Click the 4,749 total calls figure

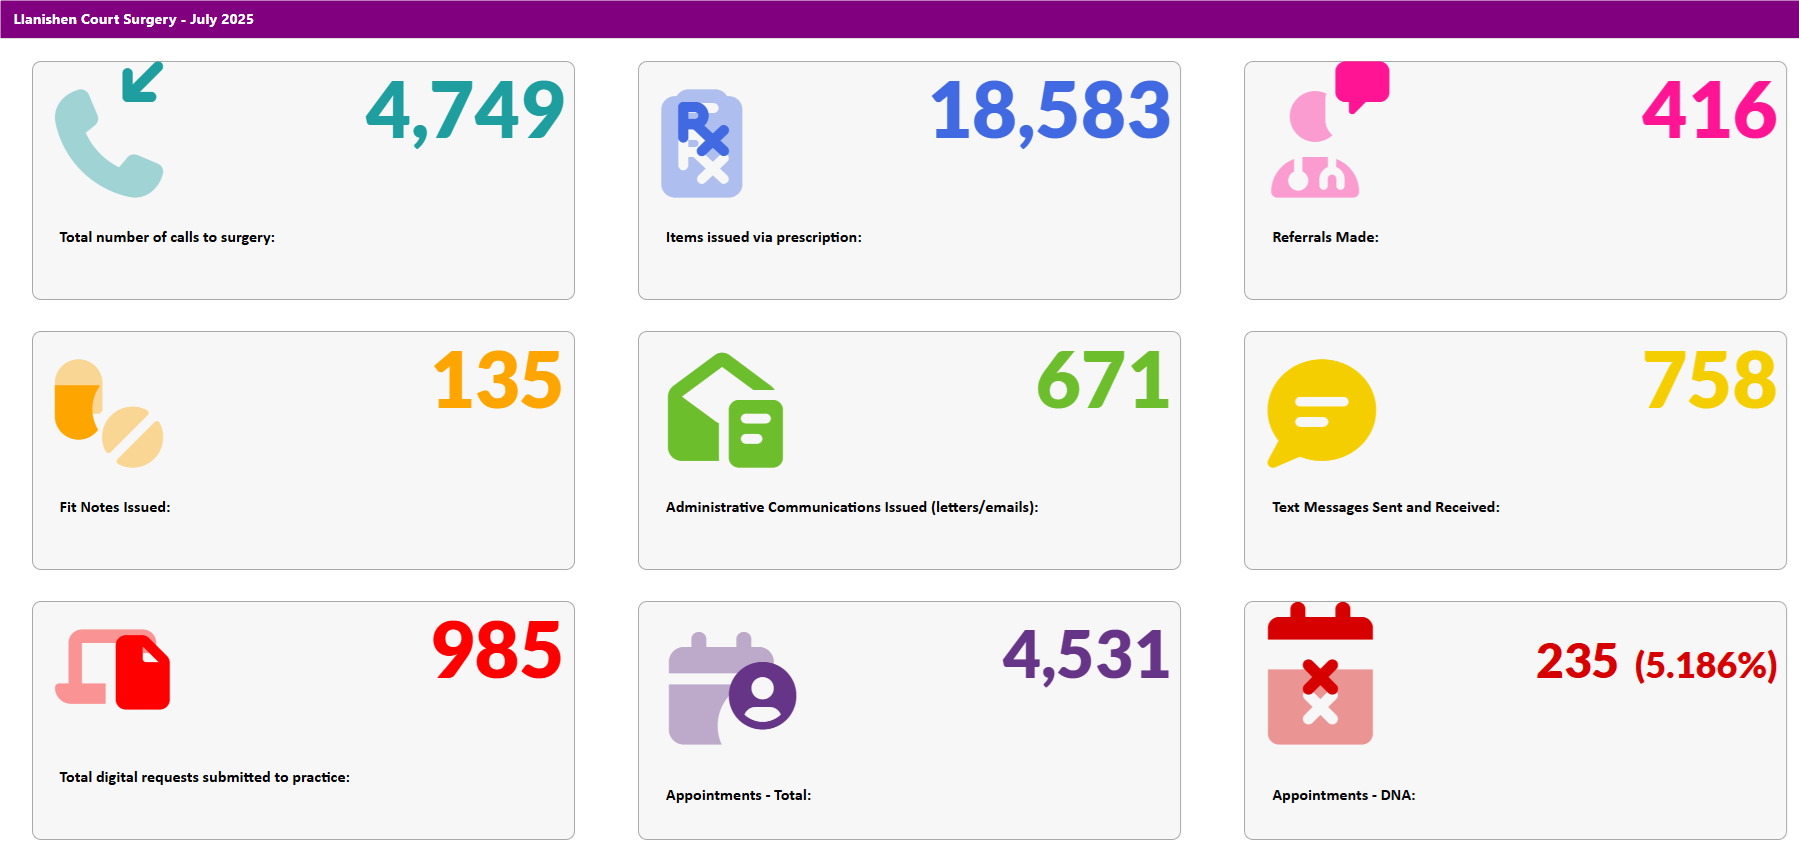(465, 111)
